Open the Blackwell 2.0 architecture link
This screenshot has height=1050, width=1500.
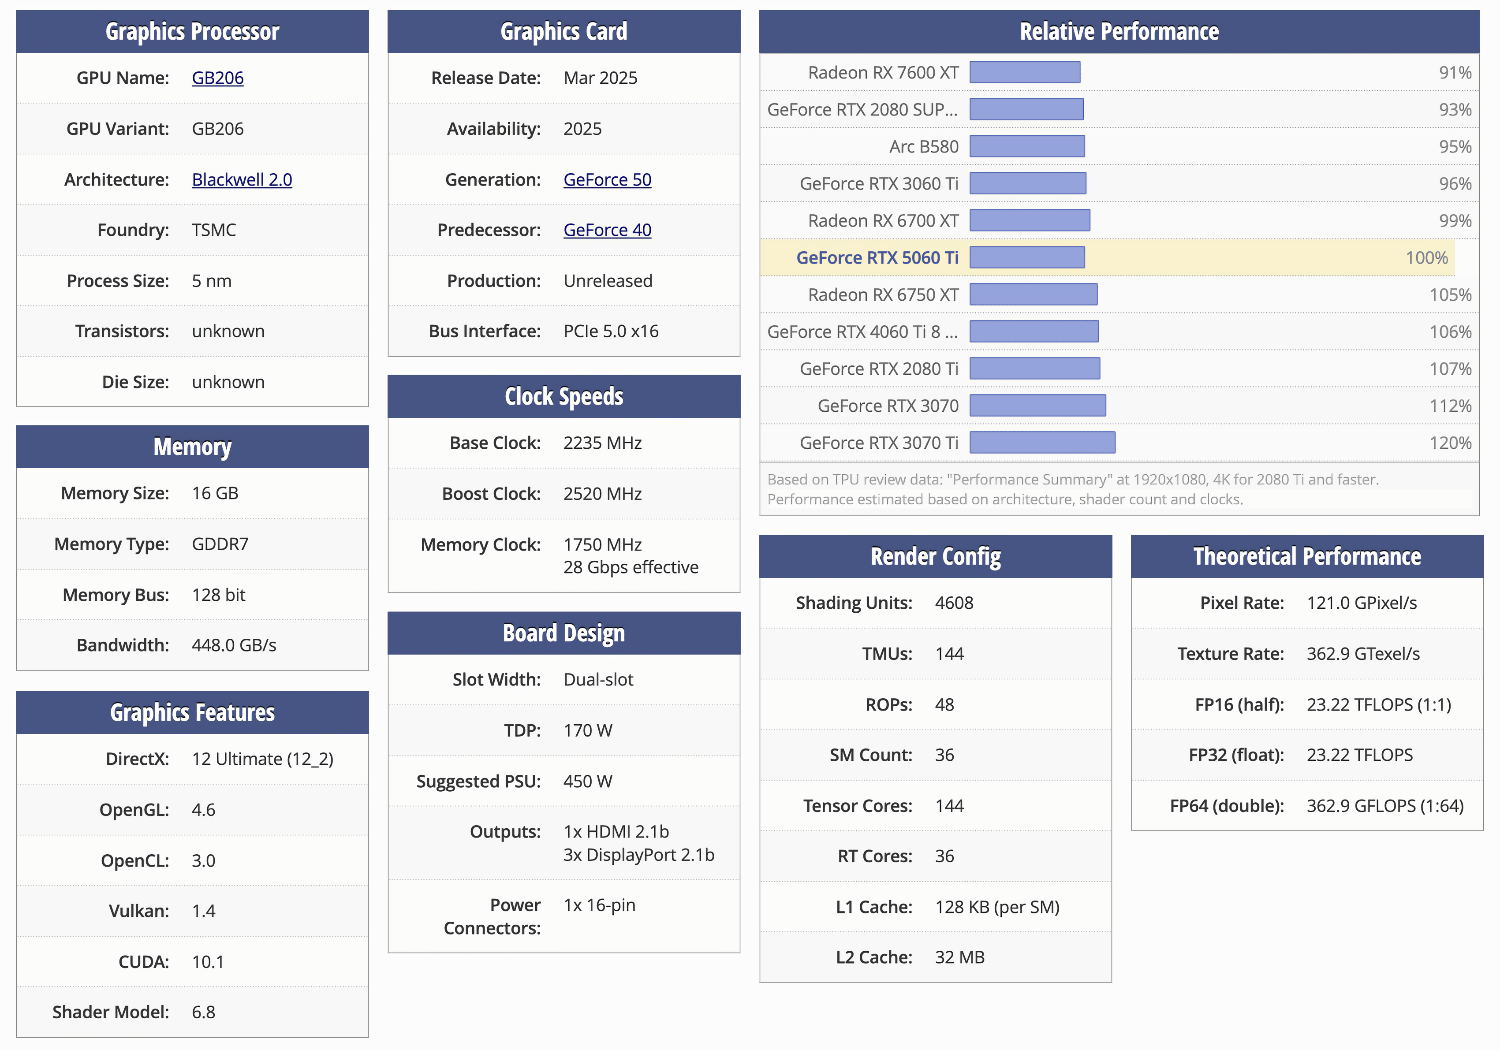click(242, 180)
